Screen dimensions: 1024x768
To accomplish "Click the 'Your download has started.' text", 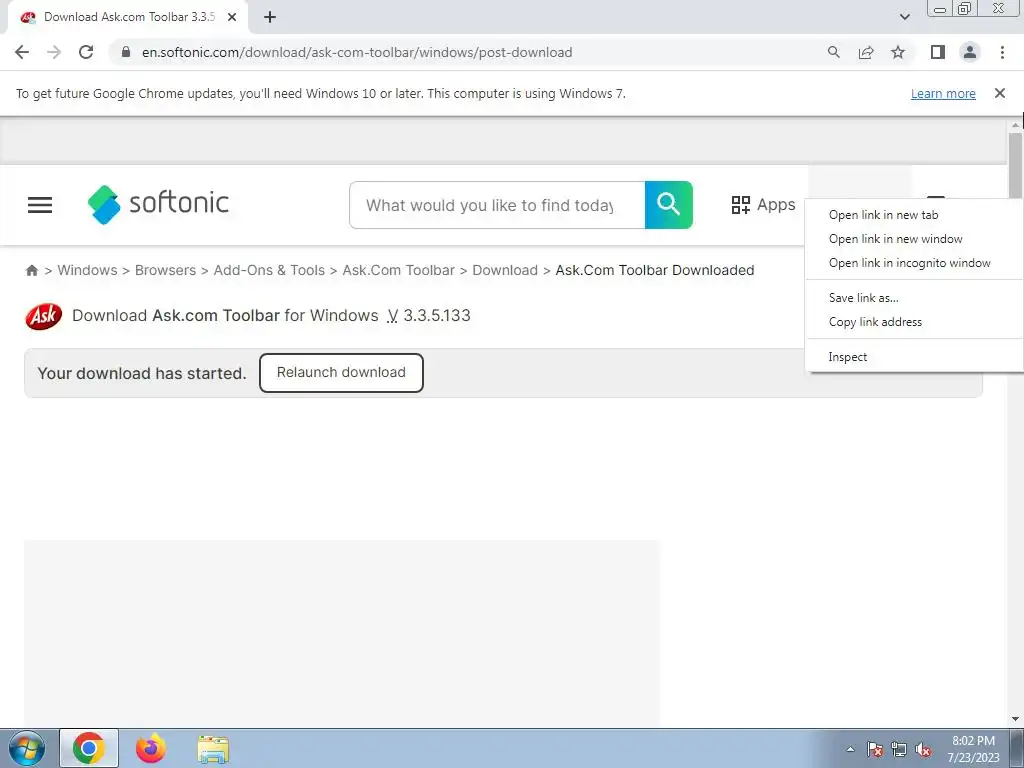I will coord(142,374).
